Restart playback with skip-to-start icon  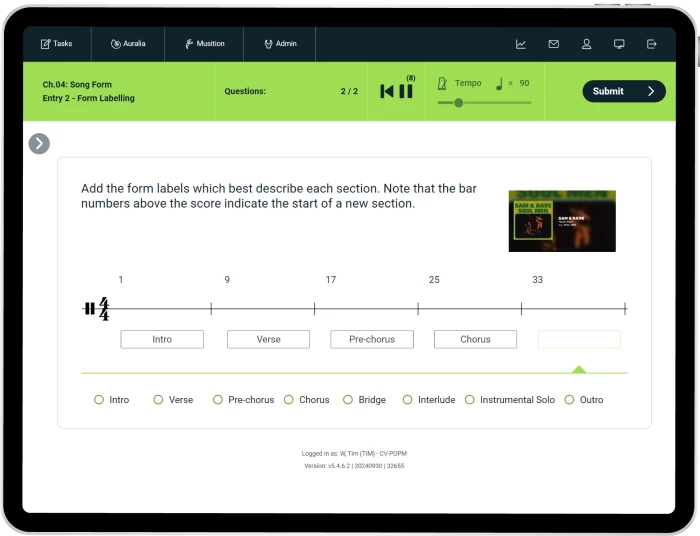(387, 92)
